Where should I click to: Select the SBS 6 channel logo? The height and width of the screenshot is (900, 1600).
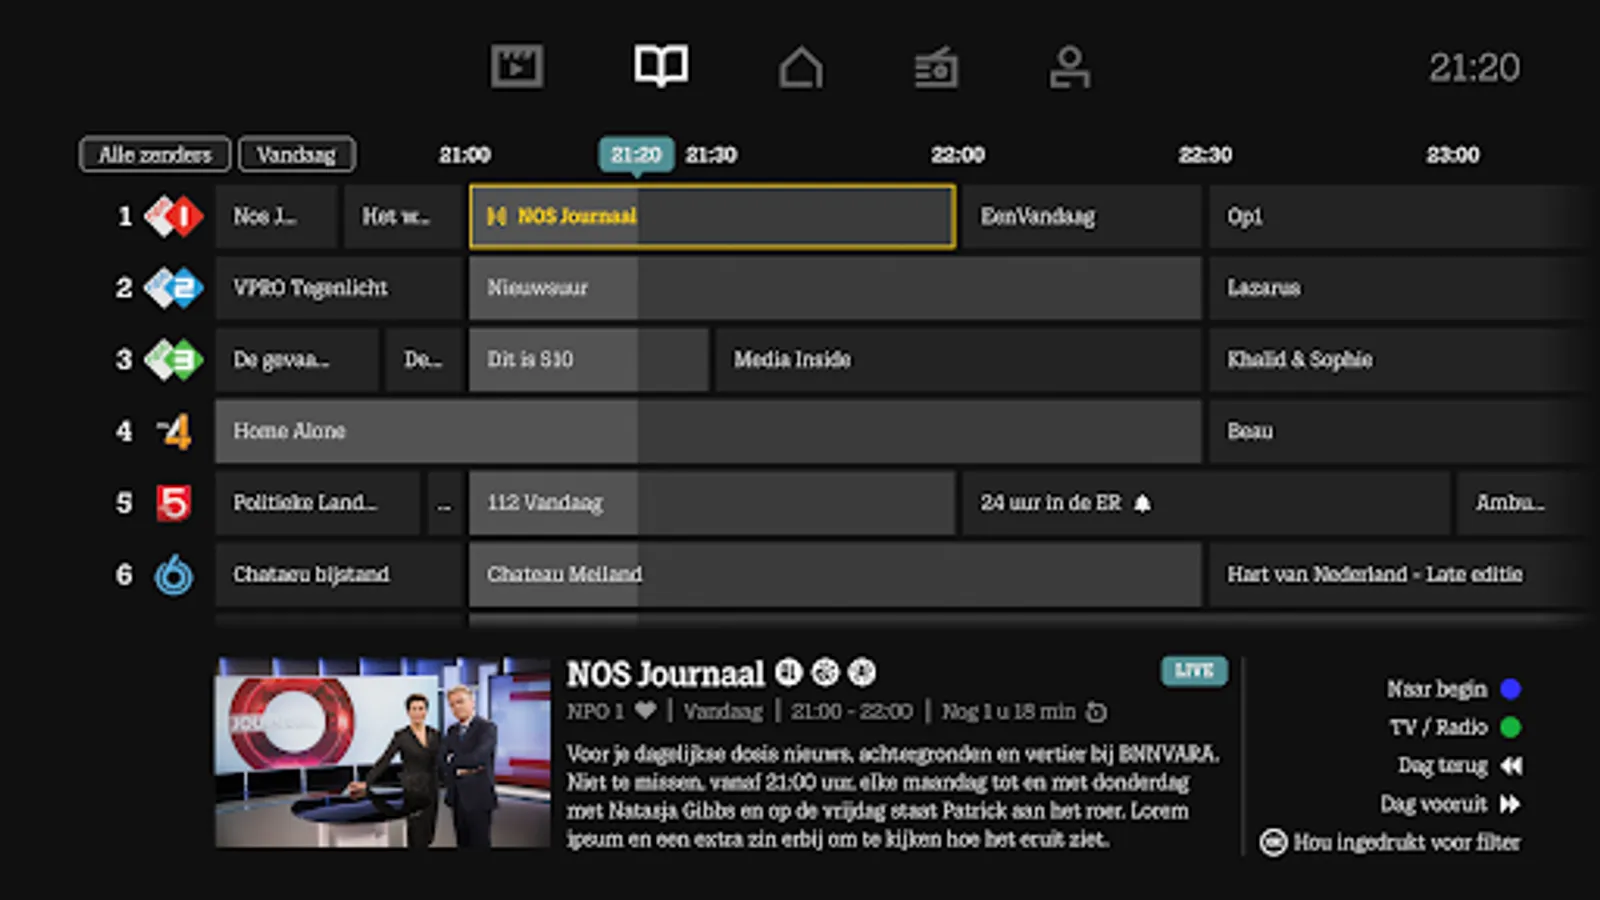[174, 575]
